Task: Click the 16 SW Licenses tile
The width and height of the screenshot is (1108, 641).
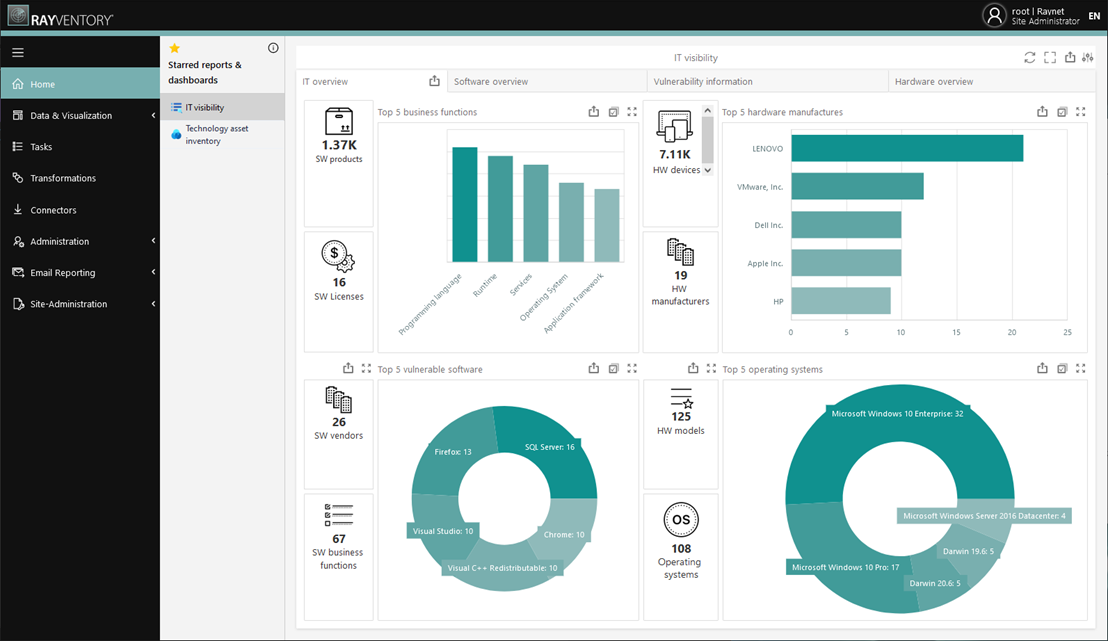Action: pos(338,292)
